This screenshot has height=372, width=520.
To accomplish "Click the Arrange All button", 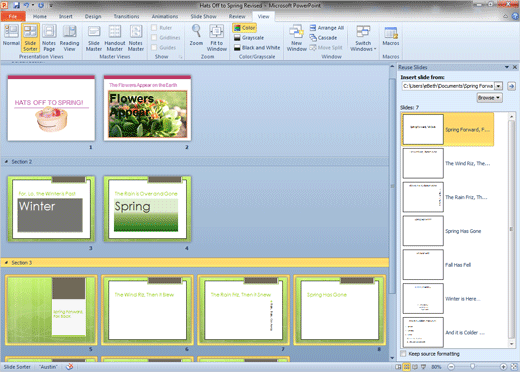I will tap(327, 28).
